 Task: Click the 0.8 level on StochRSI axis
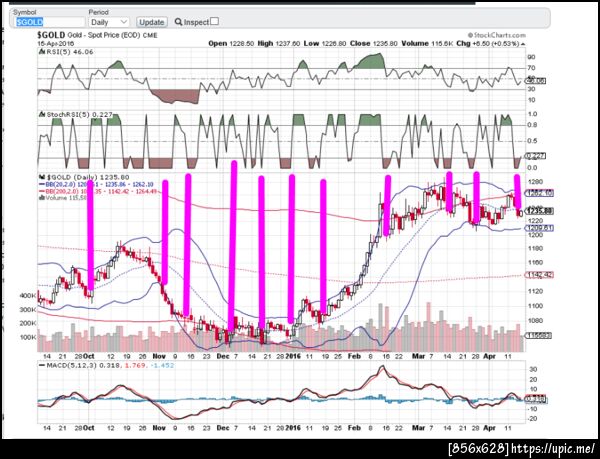[x=532, y=125]
